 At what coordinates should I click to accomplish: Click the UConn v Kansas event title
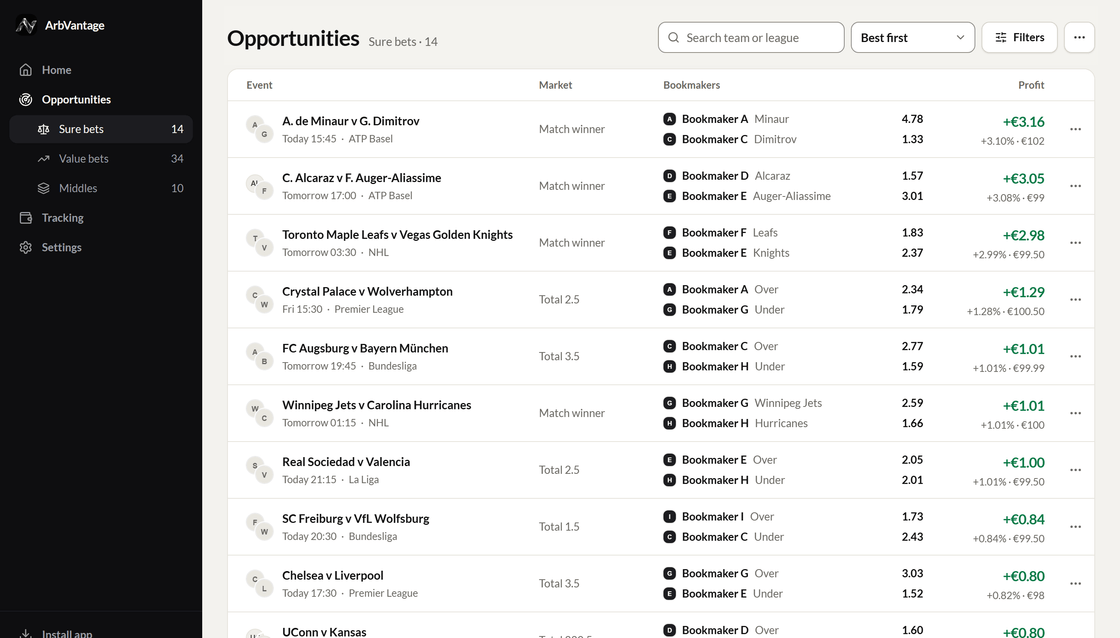point(324,632)
